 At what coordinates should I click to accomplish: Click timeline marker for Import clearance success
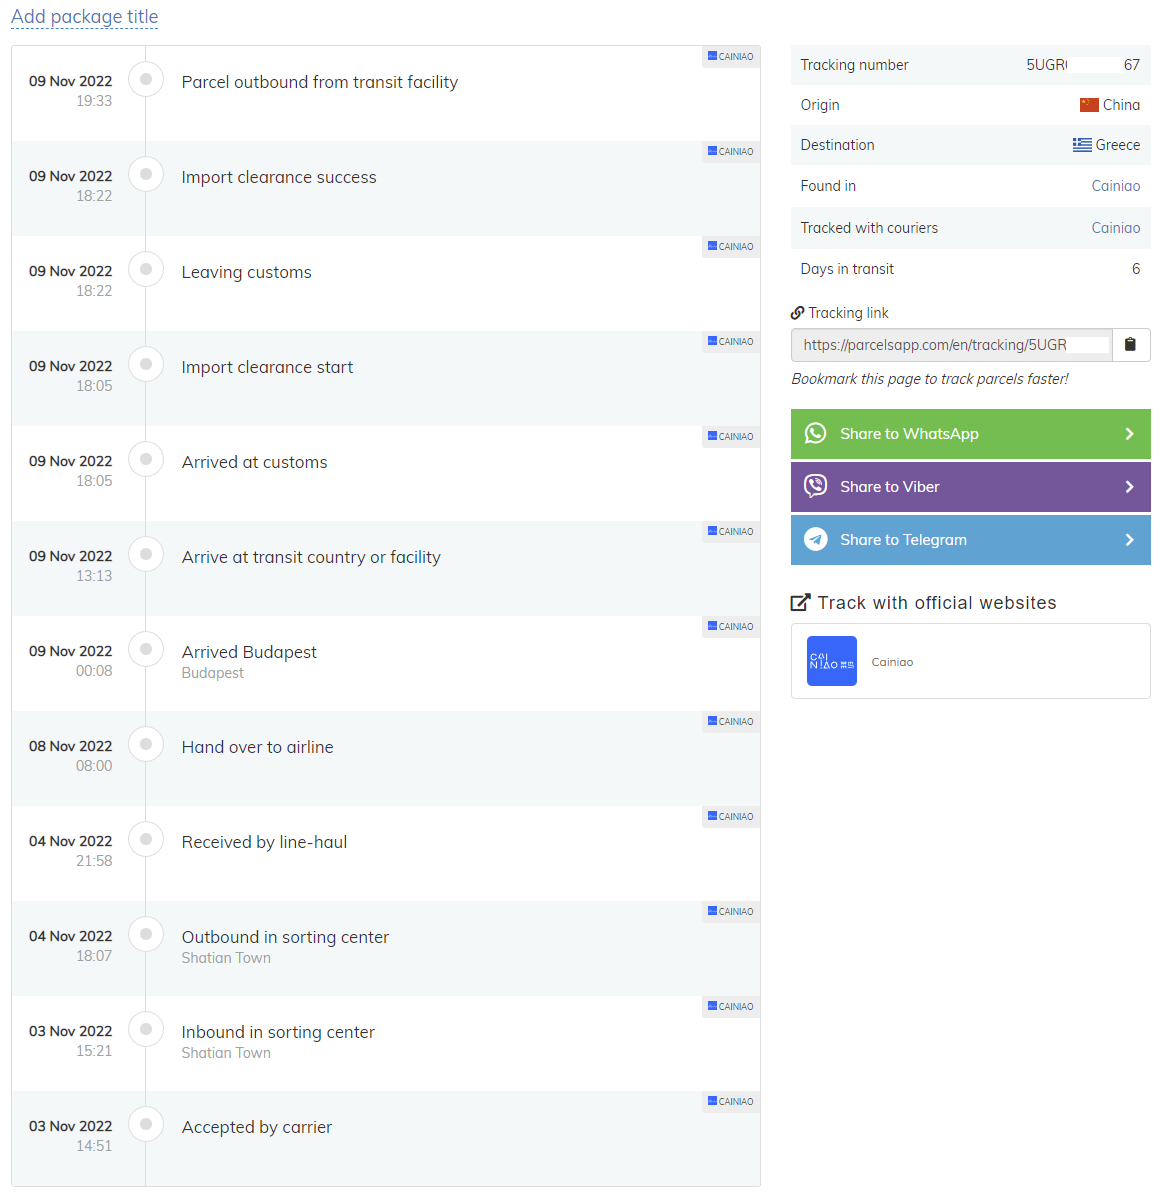[146, 174]
